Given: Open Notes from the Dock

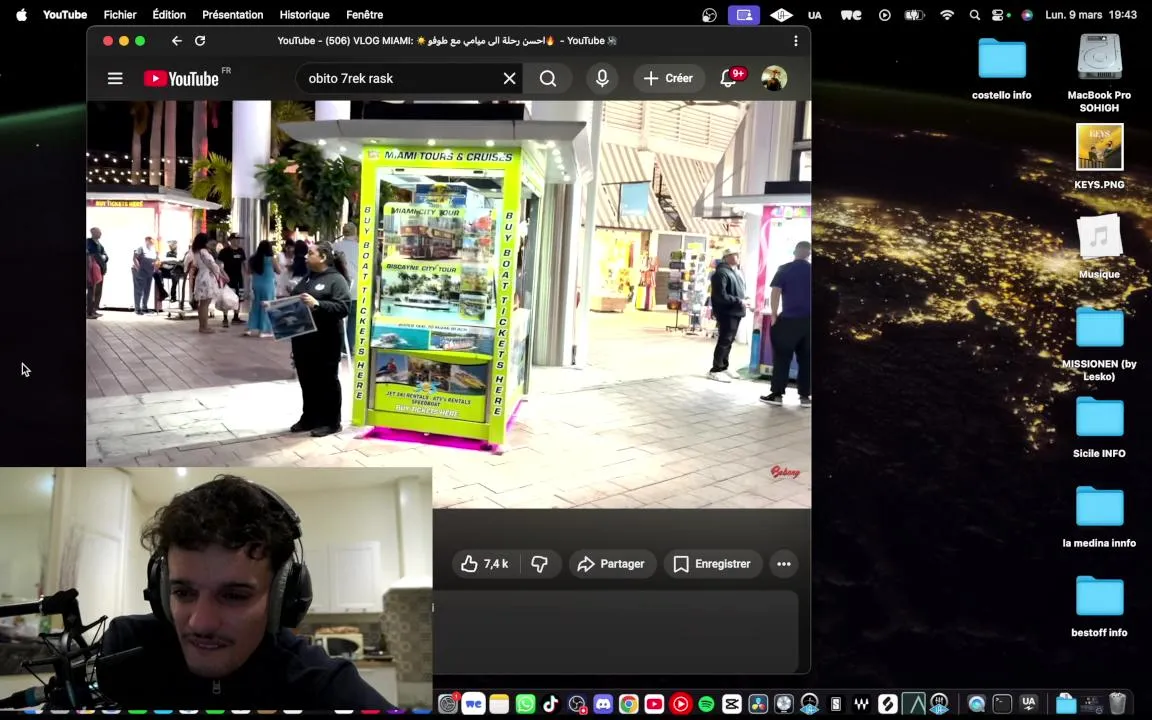Looking at the screenshot, I should (500, 704).
